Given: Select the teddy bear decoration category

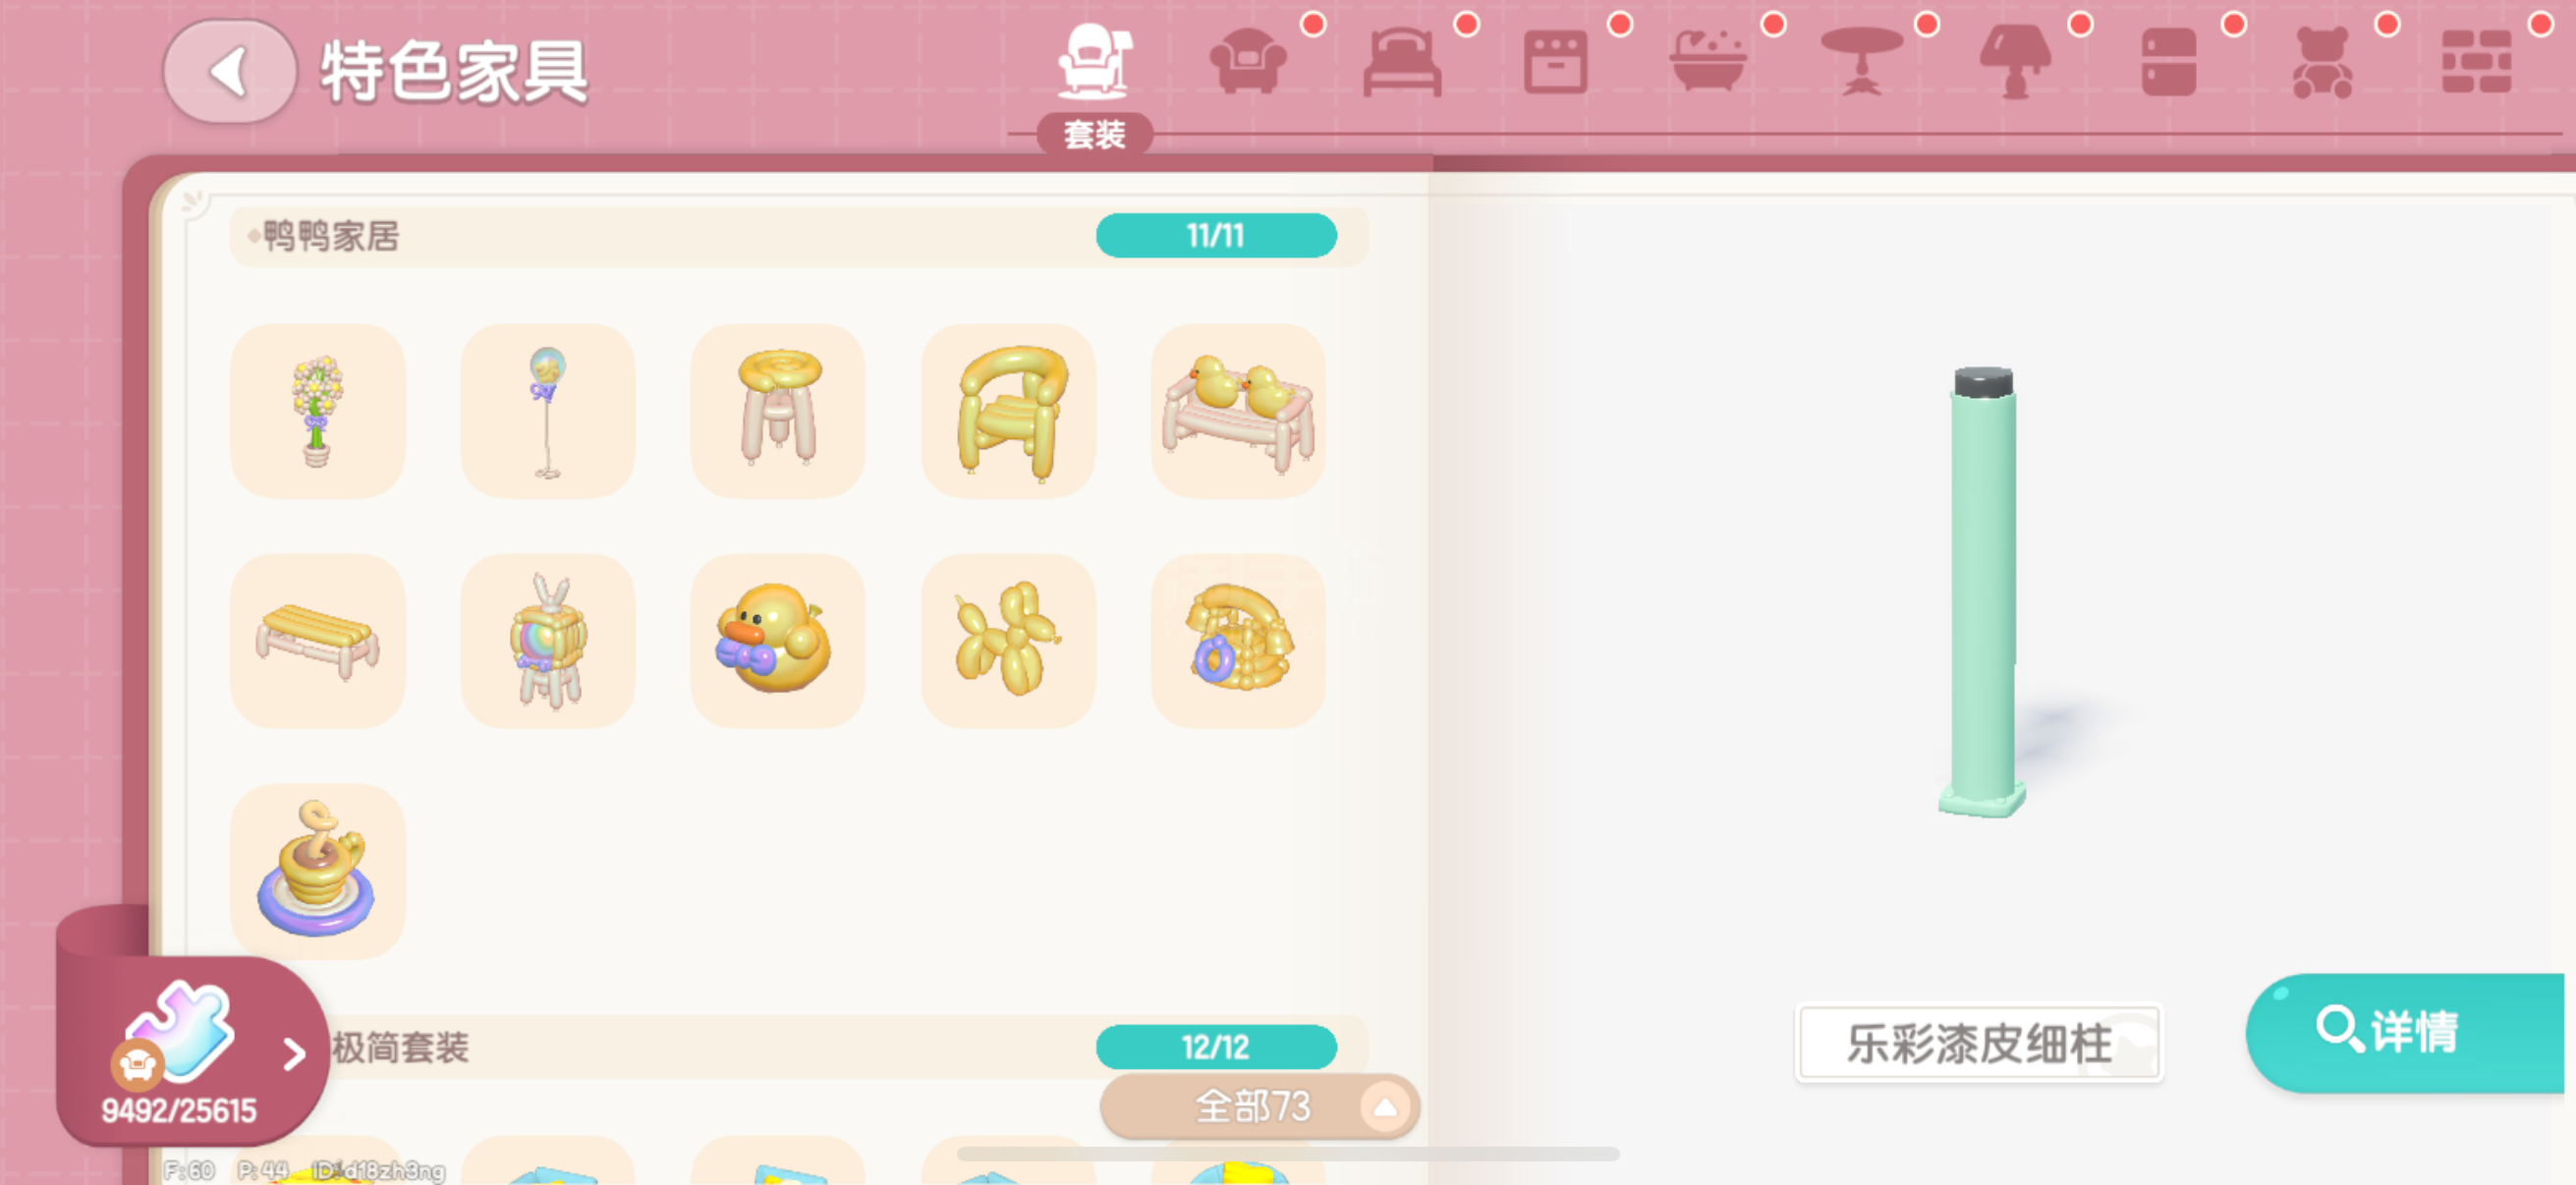Looking at the screenshot, I should point(2322,62).
